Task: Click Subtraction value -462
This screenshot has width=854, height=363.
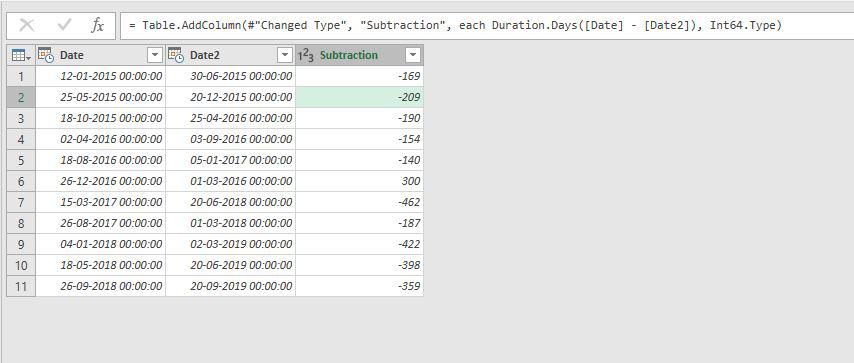Action: (x=359, y=202)
